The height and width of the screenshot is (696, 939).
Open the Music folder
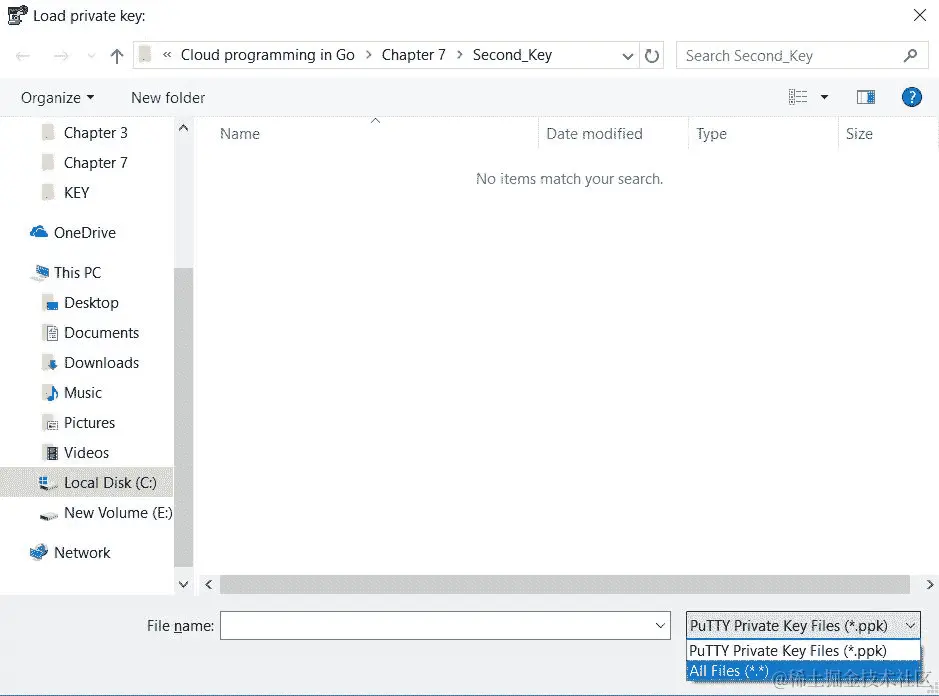click(83, 392)
